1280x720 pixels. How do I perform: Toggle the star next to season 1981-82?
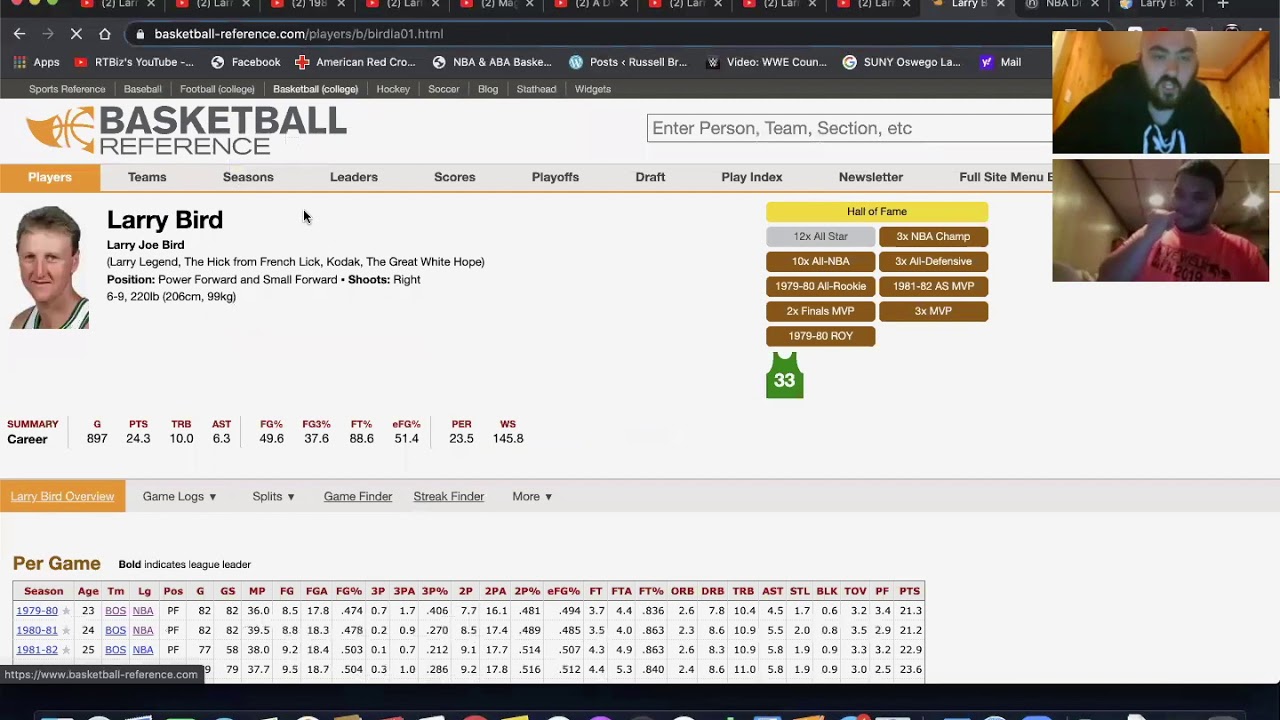click(66, 650)
